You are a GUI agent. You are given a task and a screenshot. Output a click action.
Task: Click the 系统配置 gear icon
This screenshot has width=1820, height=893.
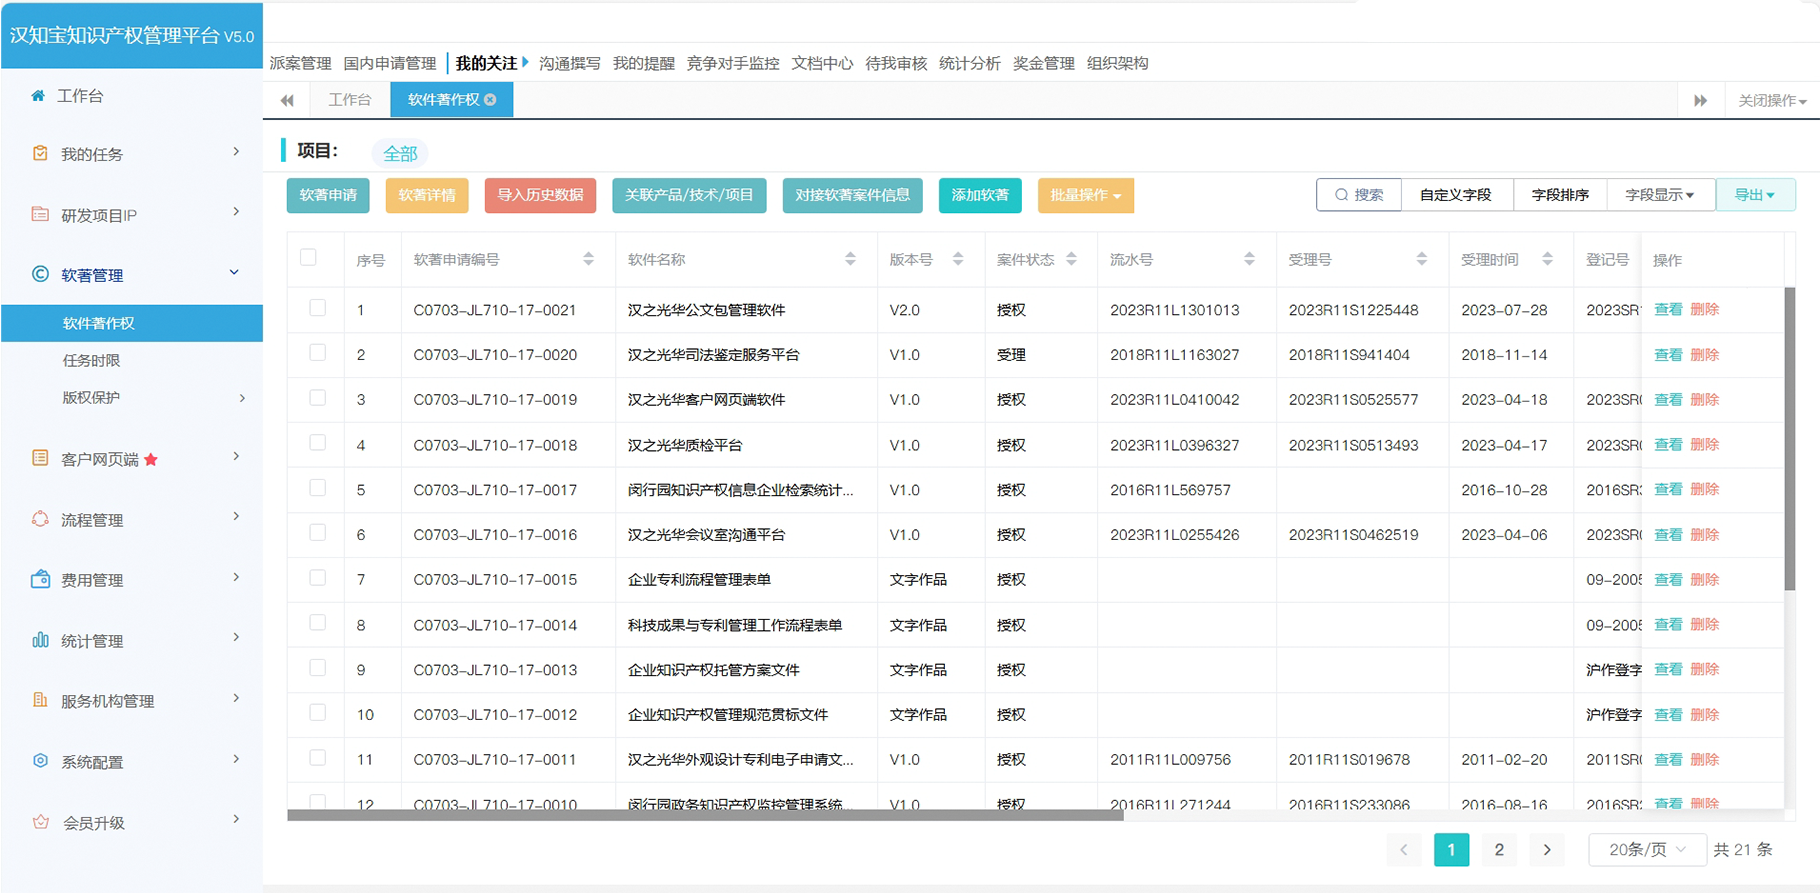click(40, 761)
